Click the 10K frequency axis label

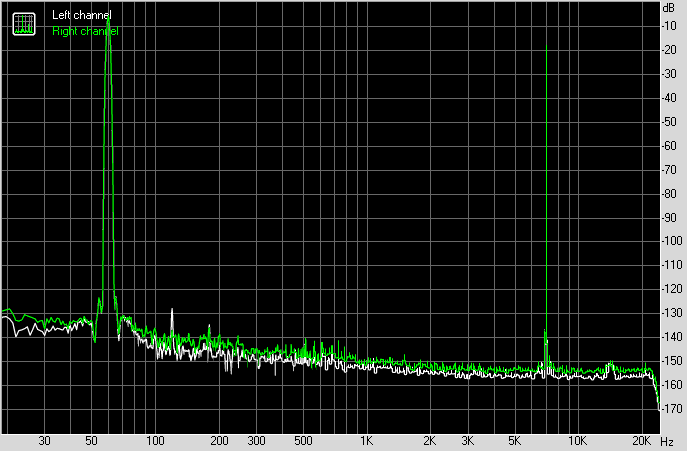[577, 441]
